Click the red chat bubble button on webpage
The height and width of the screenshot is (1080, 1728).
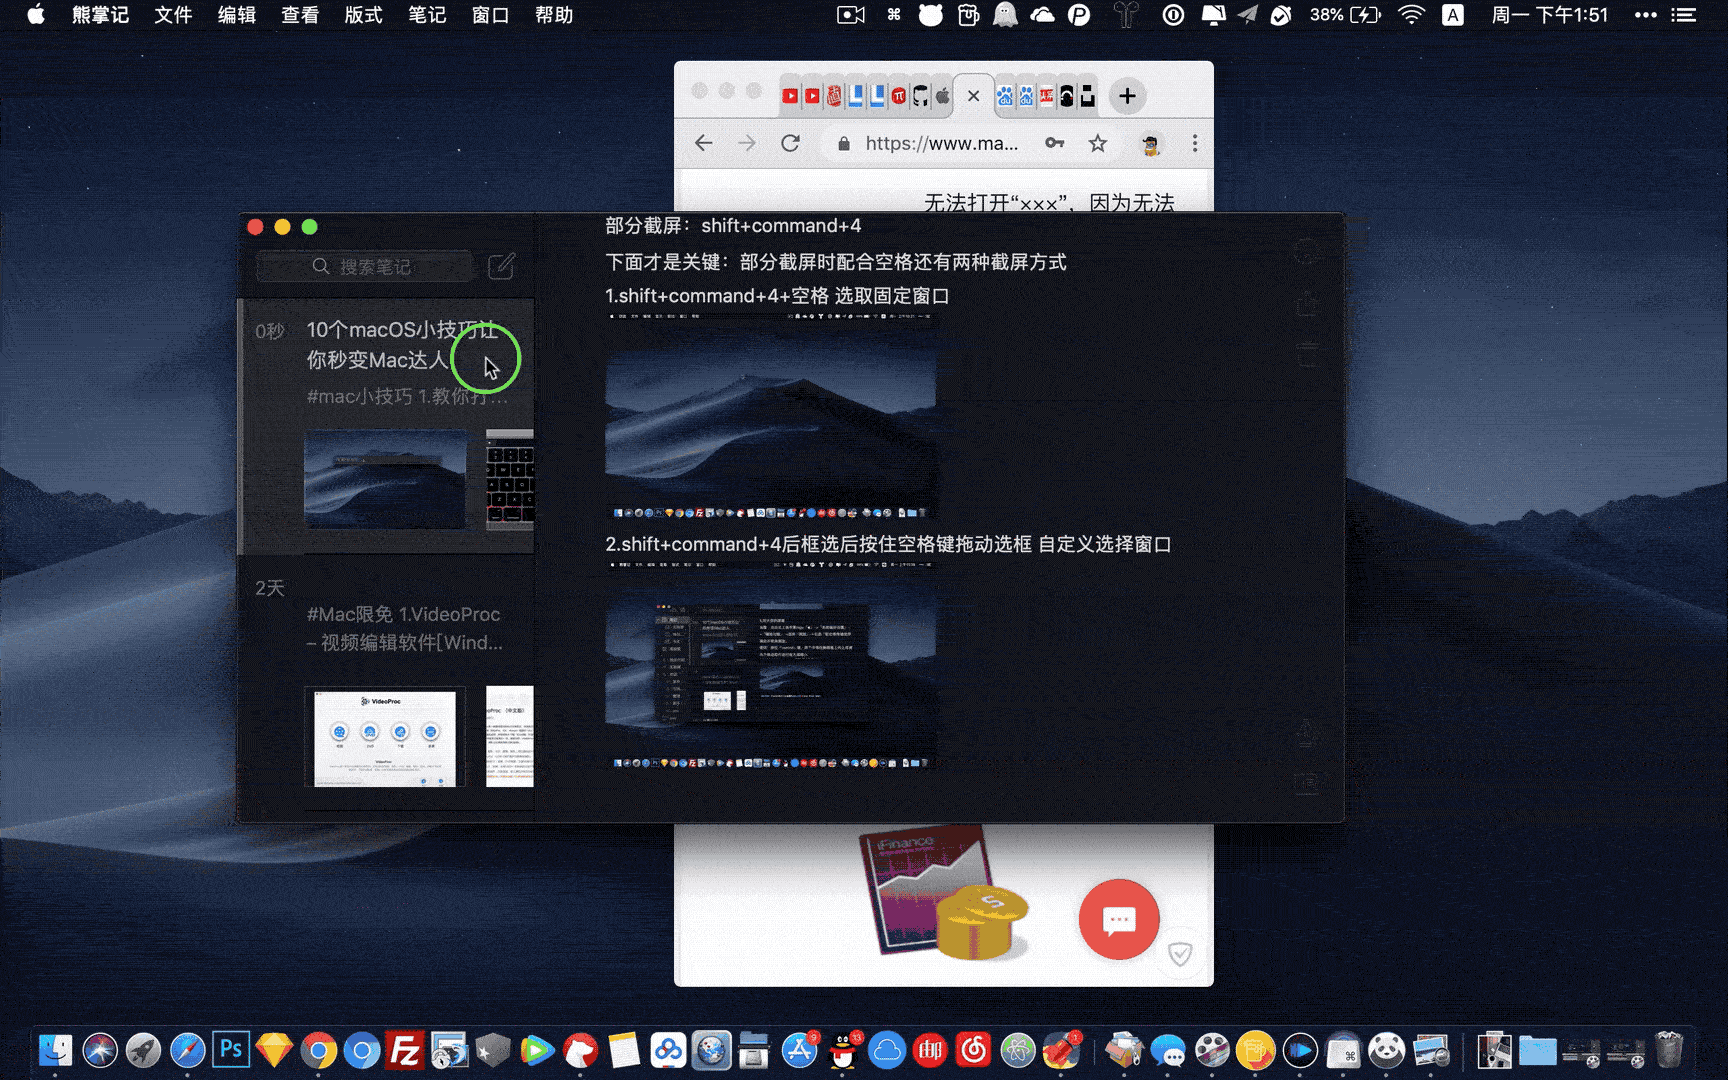(1118, 919)
